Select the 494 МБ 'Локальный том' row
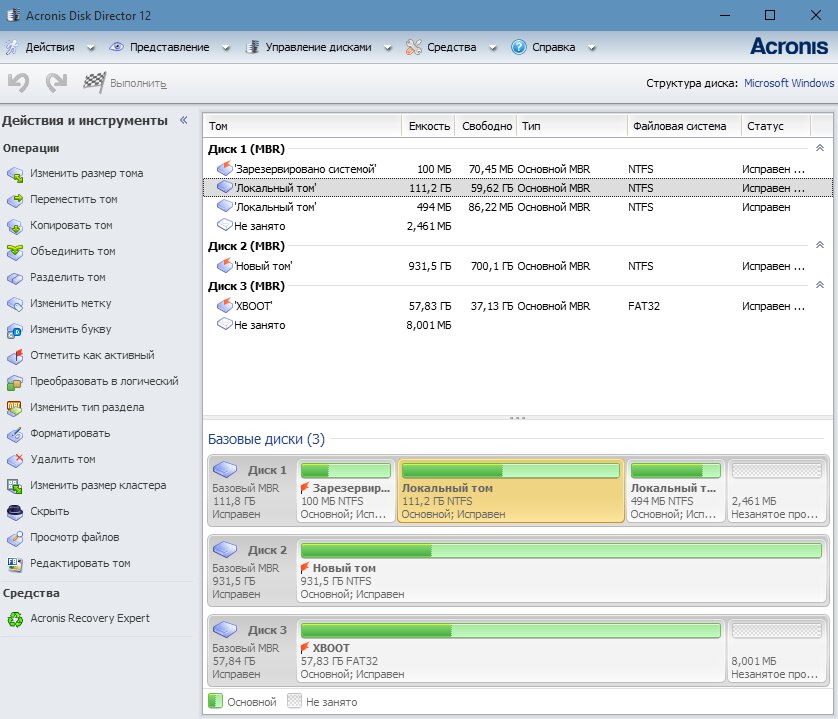This screenshot has height=719, width=838. (x=518, y=207)
